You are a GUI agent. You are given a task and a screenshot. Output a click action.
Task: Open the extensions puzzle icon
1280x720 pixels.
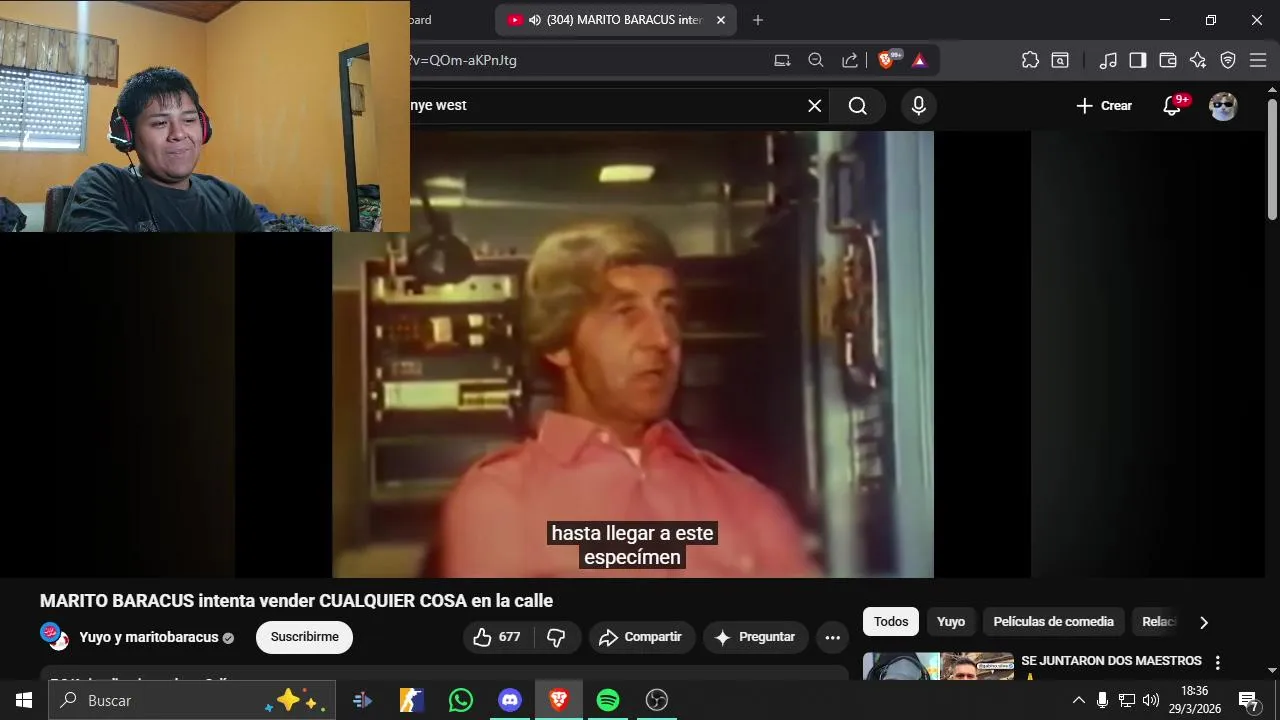point(1030,60)
